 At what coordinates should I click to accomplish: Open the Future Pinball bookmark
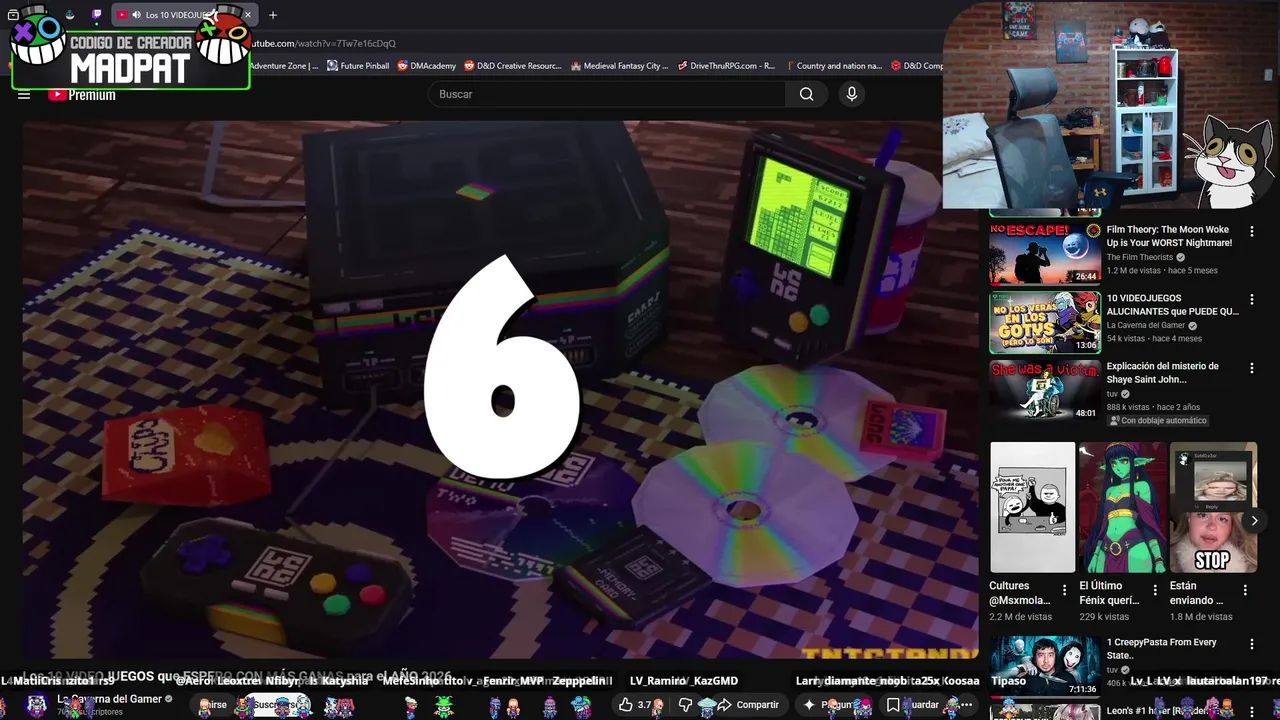tap(358, 66)
